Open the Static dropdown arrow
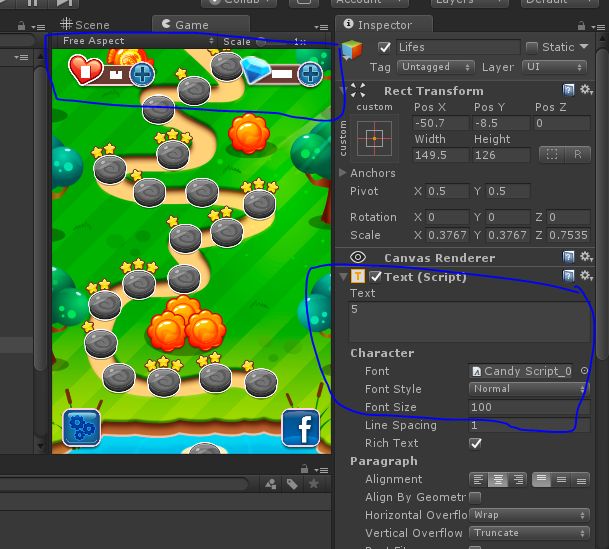Screen dimensions: 609x549 (584, 47)
